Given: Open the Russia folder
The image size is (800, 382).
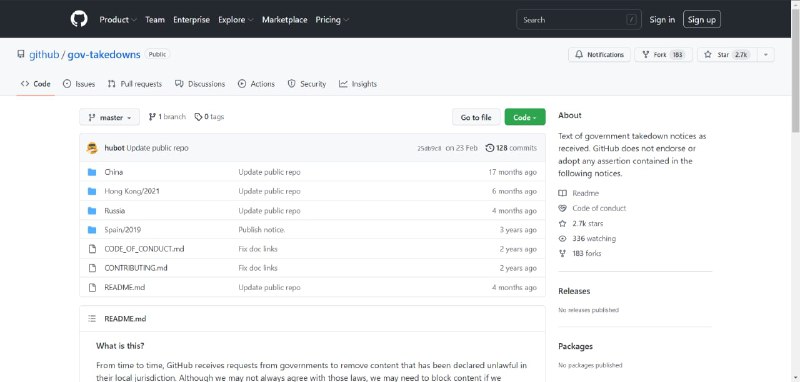Looking at the screenshot, I should (114, 211).
